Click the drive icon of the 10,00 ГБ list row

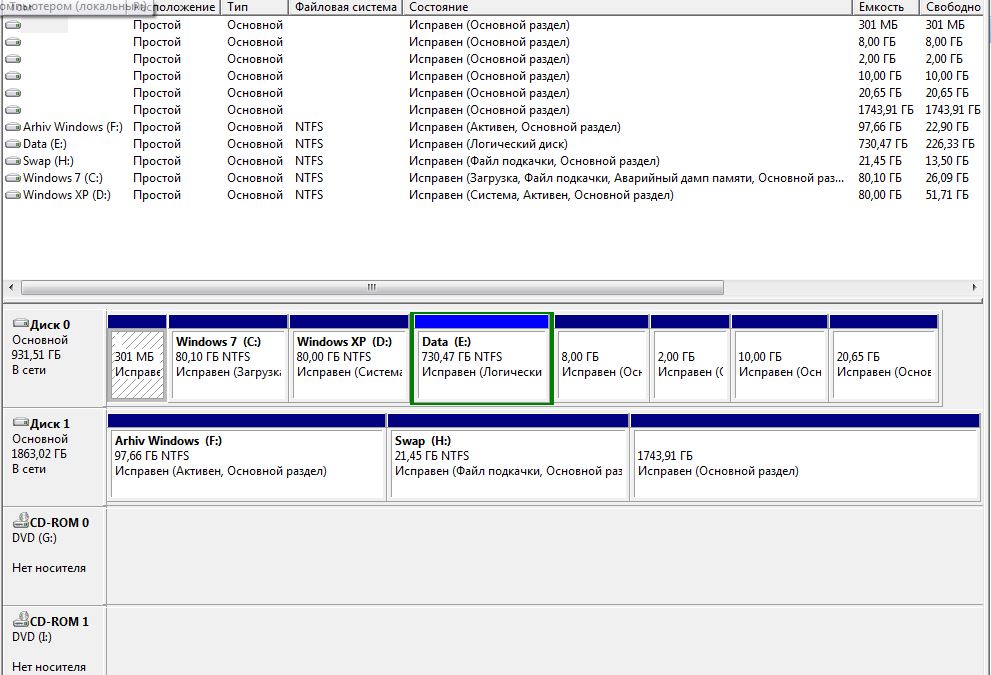pos(13,76)
